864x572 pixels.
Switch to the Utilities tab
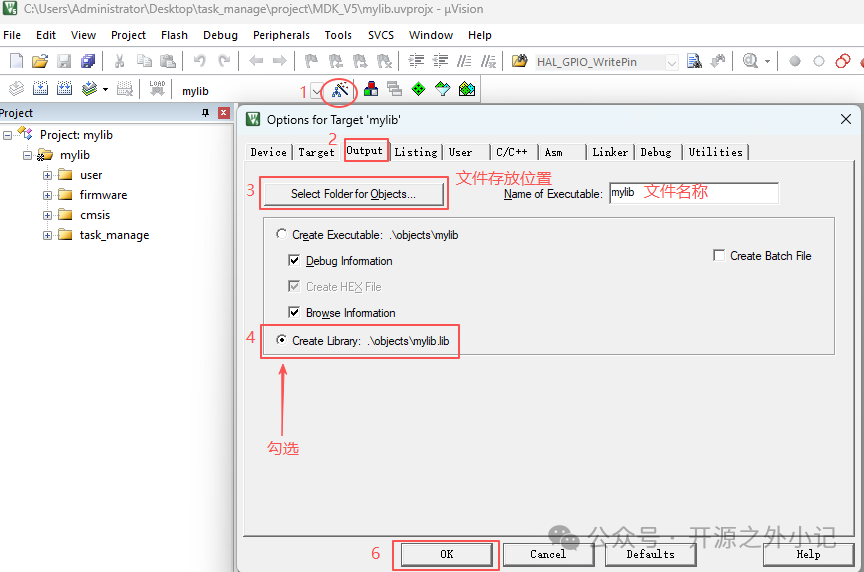[715, 152]
